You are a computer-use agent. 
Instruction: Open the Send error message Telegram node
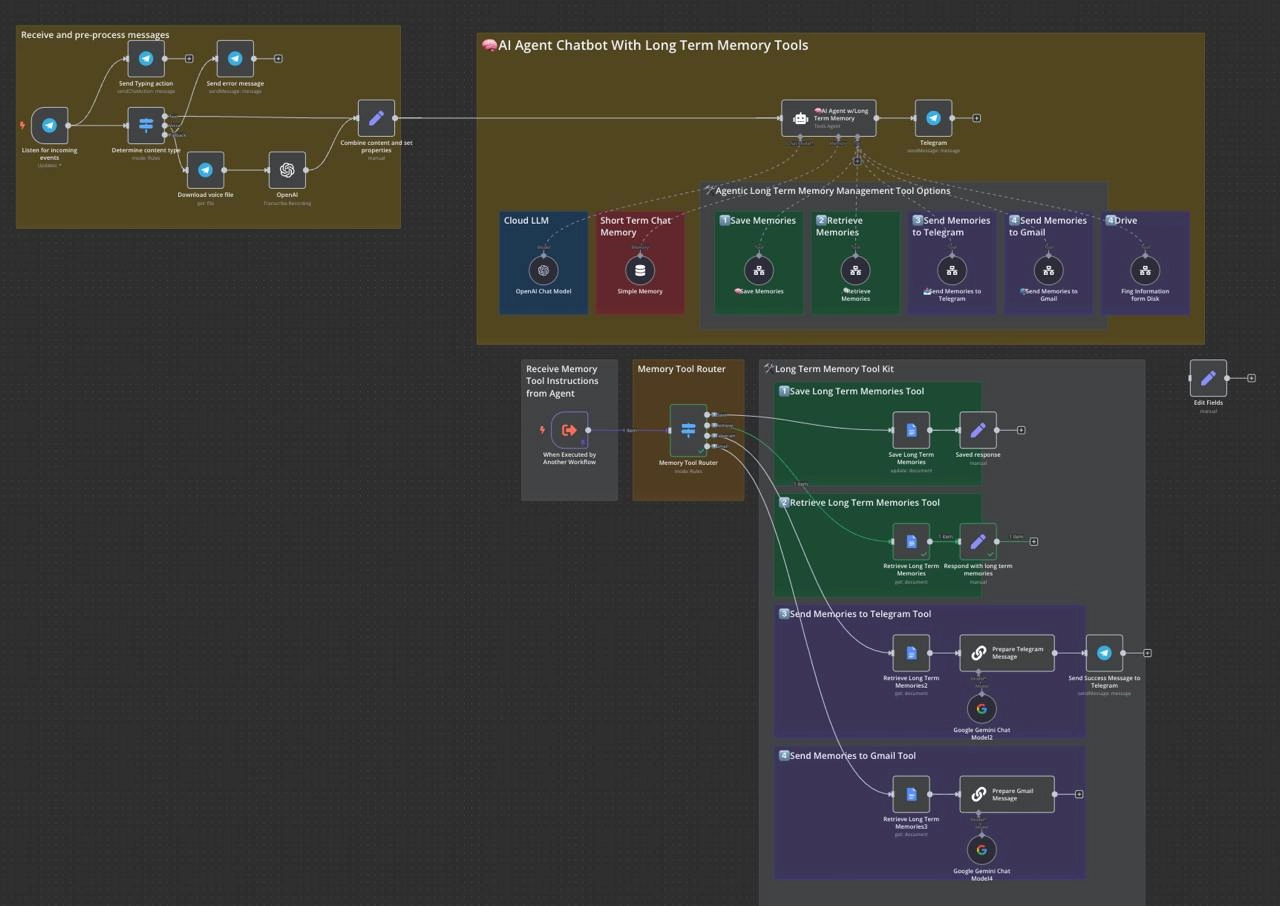point(235,58)
